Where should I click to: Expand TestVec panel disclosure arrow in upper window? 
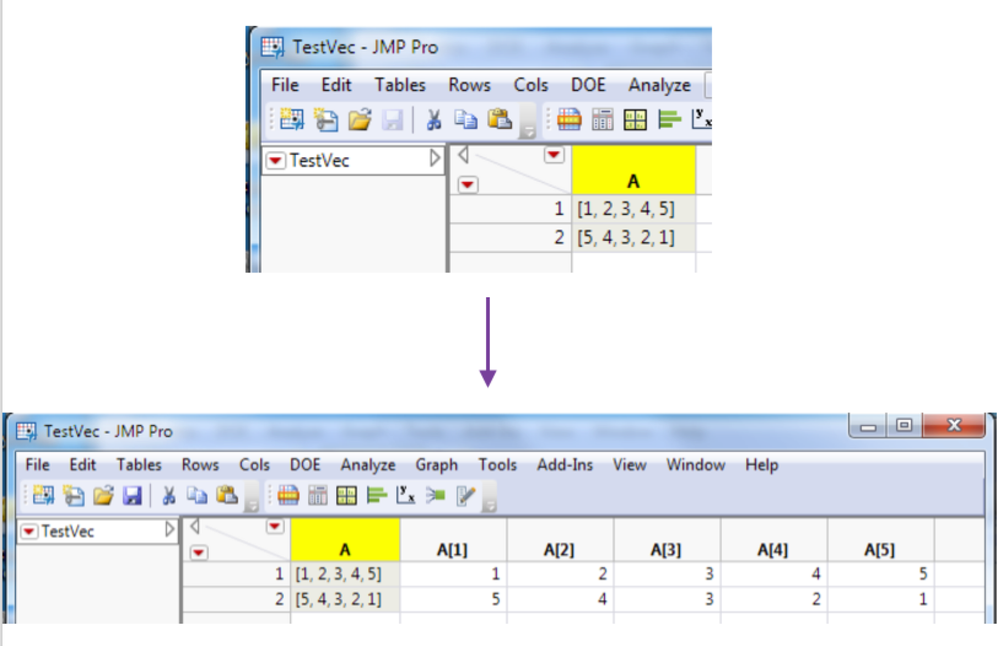click(x=435, y=158)
